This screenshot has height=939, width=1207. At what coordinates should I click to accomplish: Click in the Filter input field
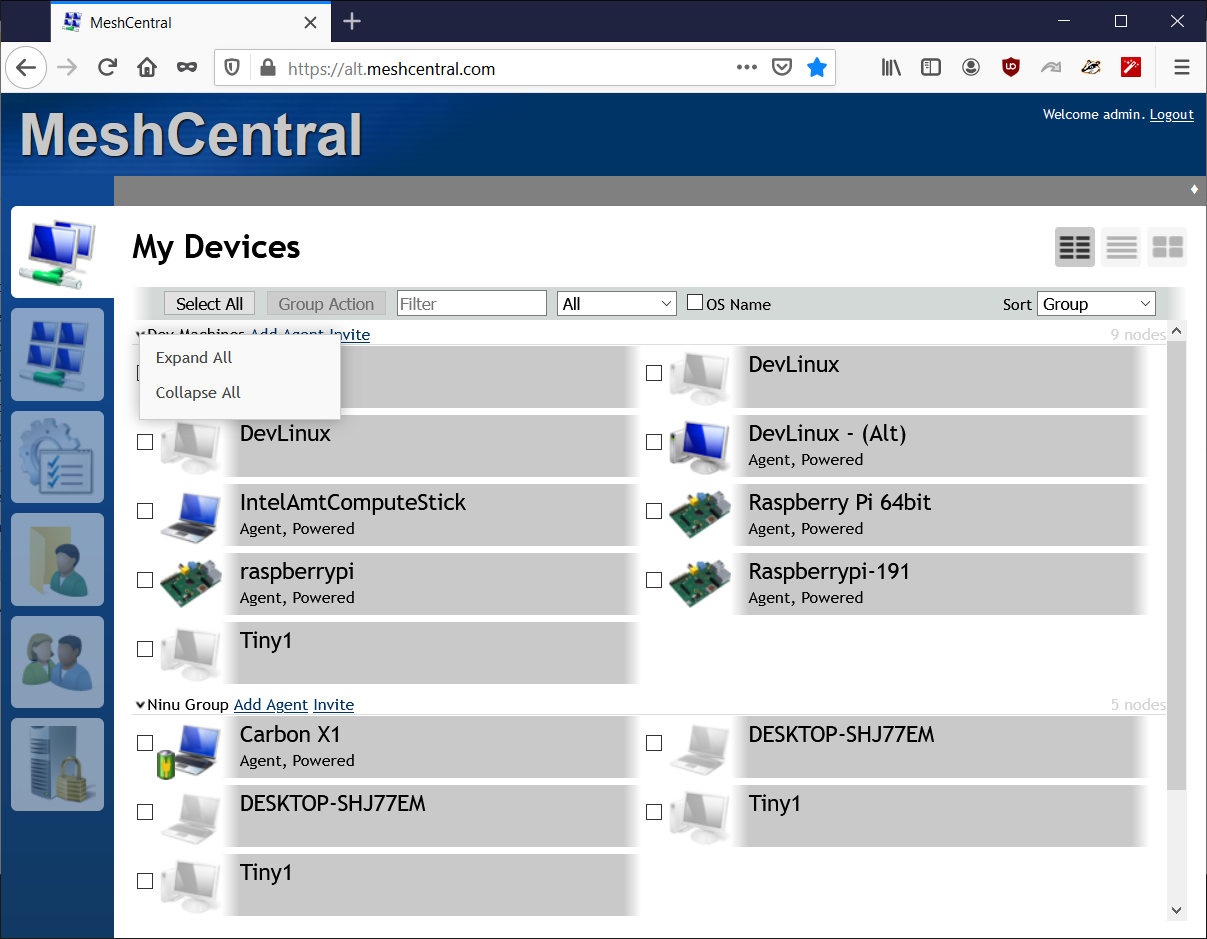pos(472,304)
